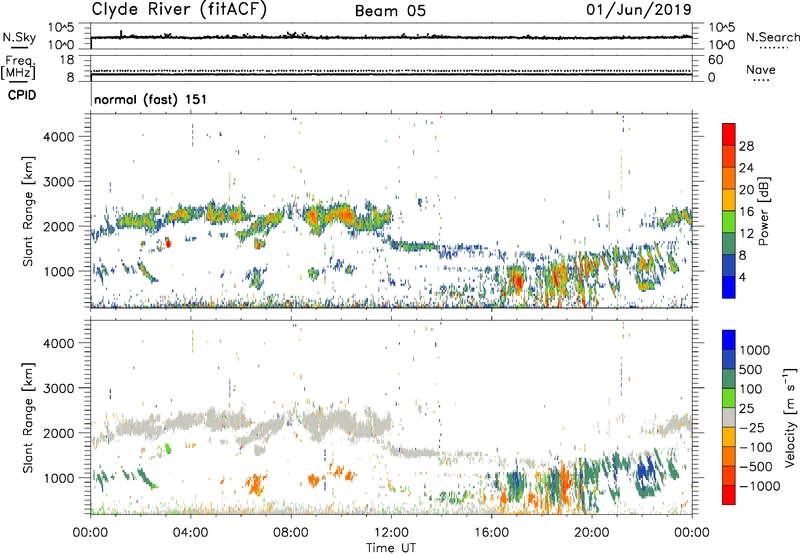Click the 3000 km tick in power panel
This screenshot has height=554, width=800.
(x=58, y=182)
